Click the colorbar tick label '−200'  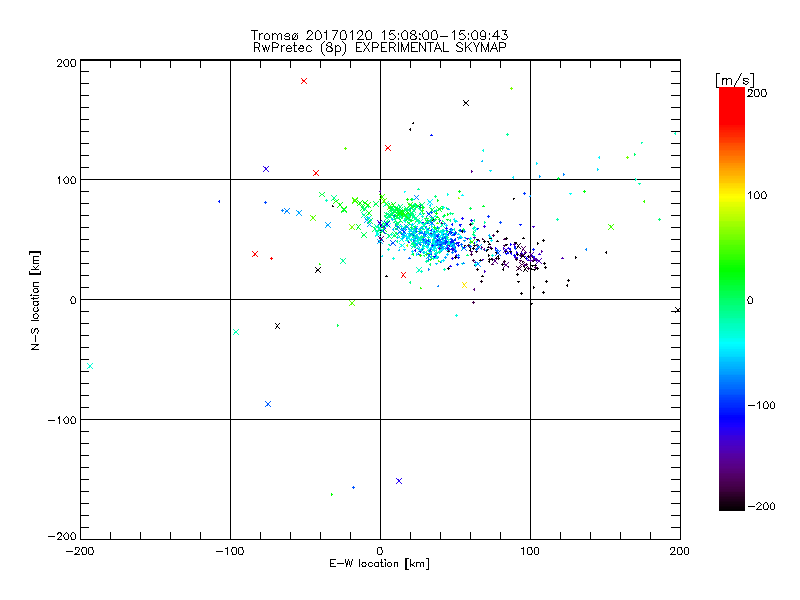click(761, 506)
